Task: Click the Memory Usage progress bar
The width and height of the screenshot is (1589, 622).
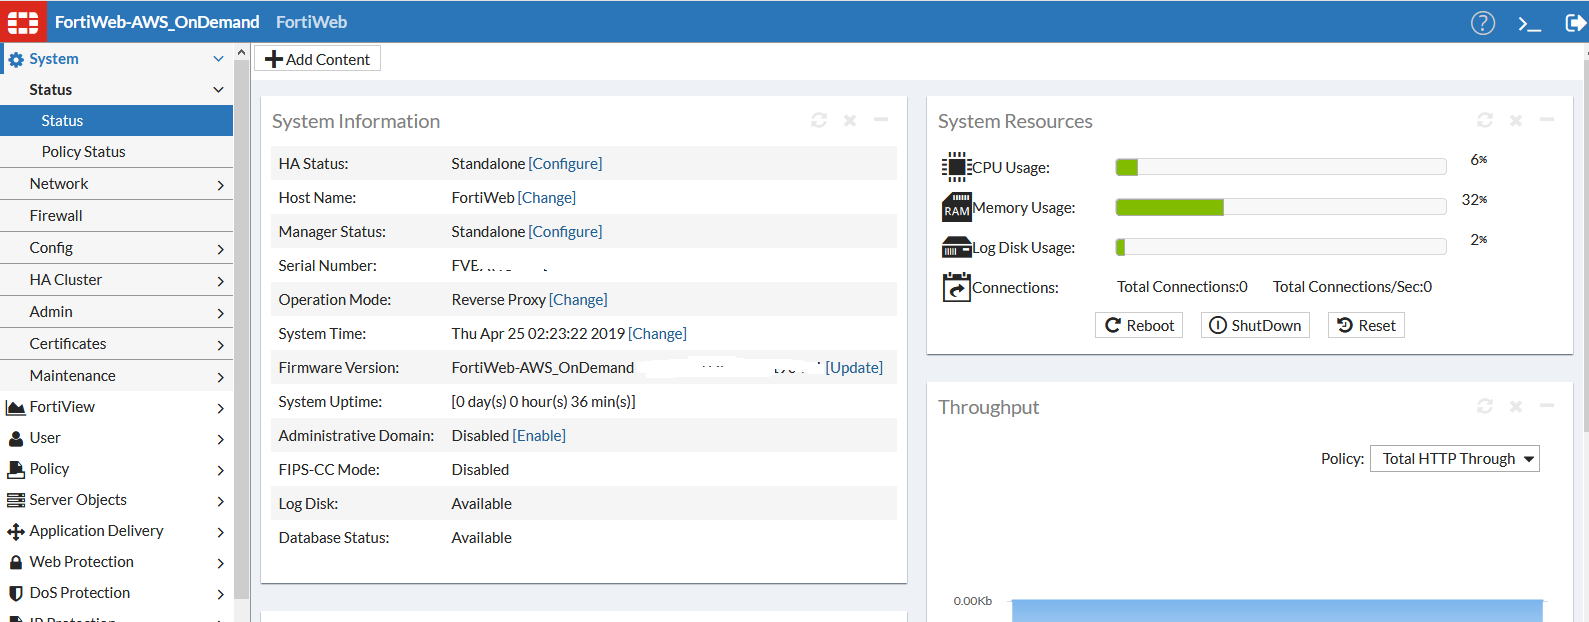Action: point(1280,207)
